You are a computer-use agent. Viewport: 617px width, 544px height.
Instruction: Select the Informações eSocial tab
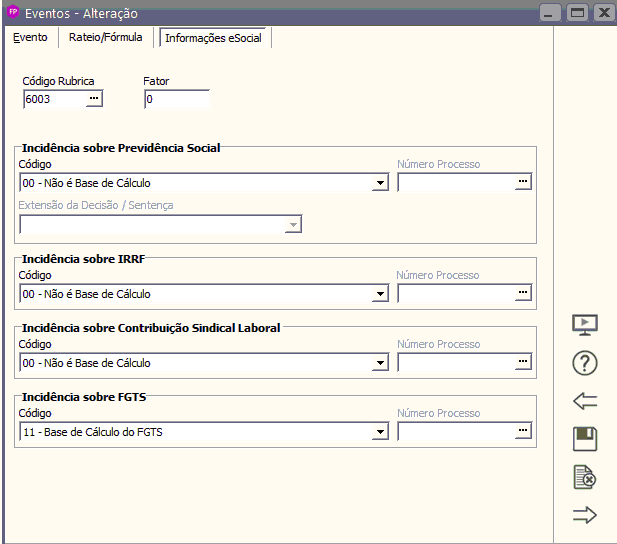pyautogui.click(x=213, y=38)
